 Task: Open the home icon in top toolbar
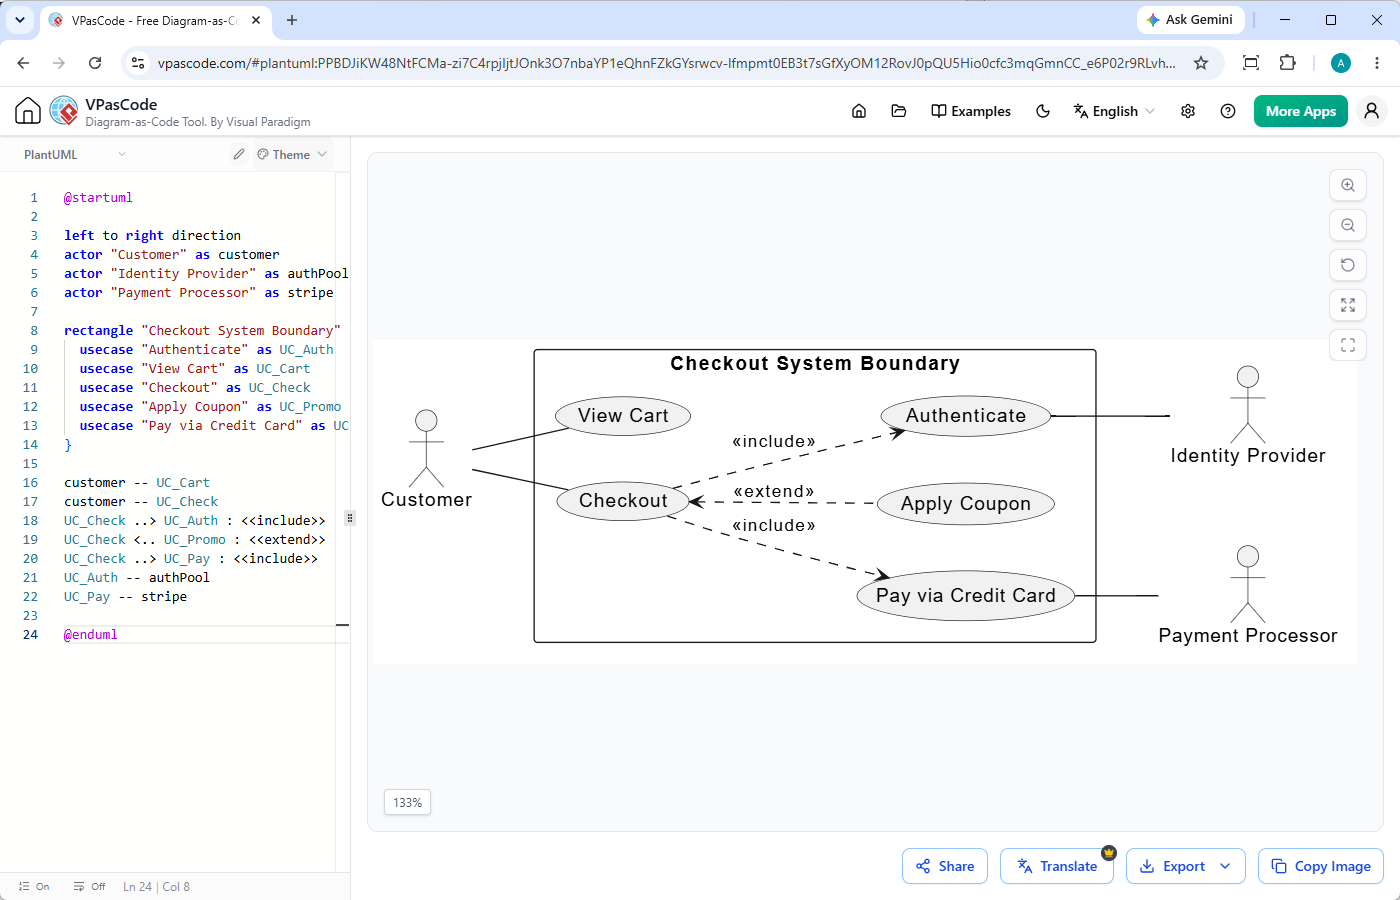coord(859,111)
